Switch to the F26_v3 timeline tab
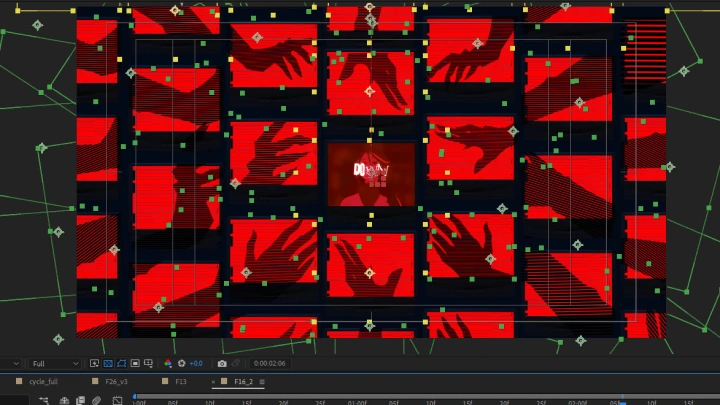 pos(116,382)
